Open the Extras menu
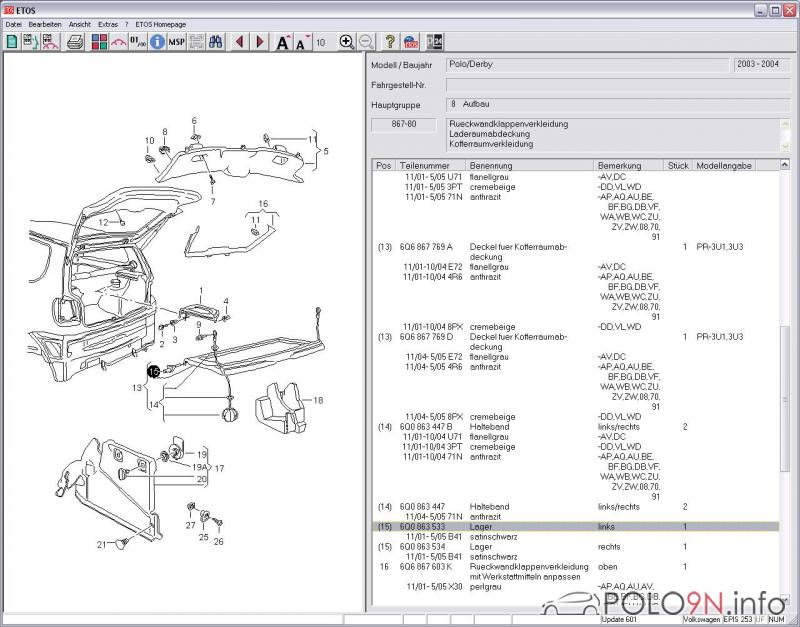The width and height of the screenshot is (800, 627). (108, 24)
